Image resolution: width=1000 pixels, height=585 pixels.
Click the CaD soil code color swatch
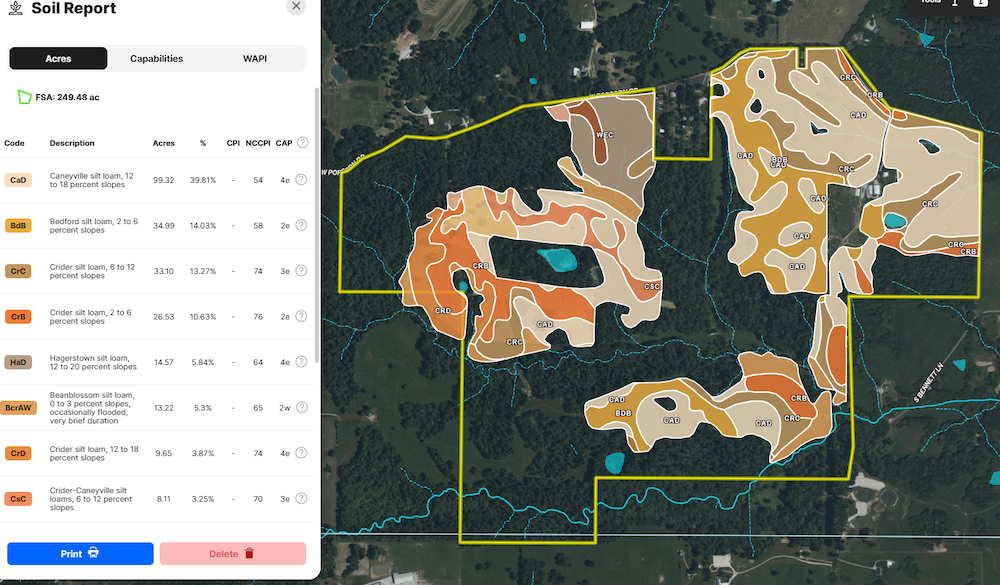[18, 180]
